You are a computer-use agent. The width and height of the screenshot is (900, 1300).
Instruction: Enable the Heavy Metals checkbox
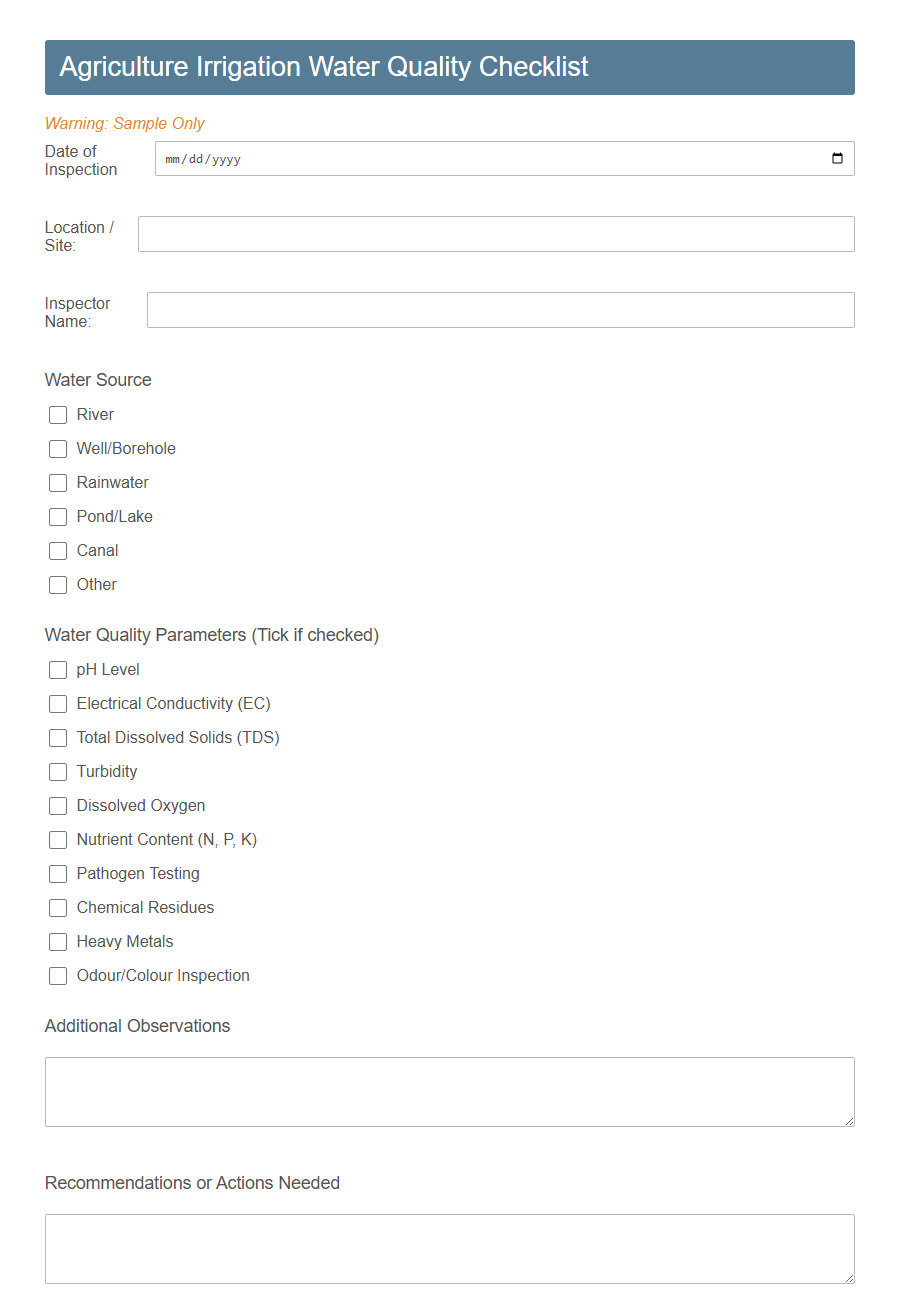point(57,941)
